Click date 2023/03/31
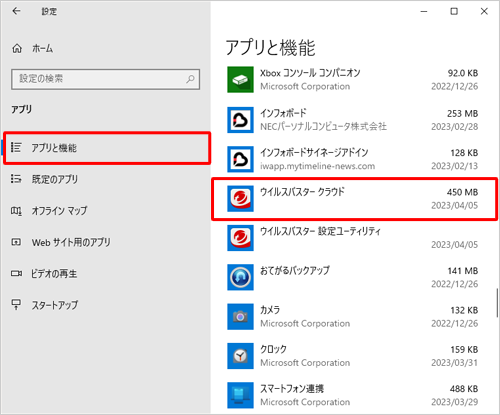This screenshot has height=415, width=500. [x=455, y=363]
